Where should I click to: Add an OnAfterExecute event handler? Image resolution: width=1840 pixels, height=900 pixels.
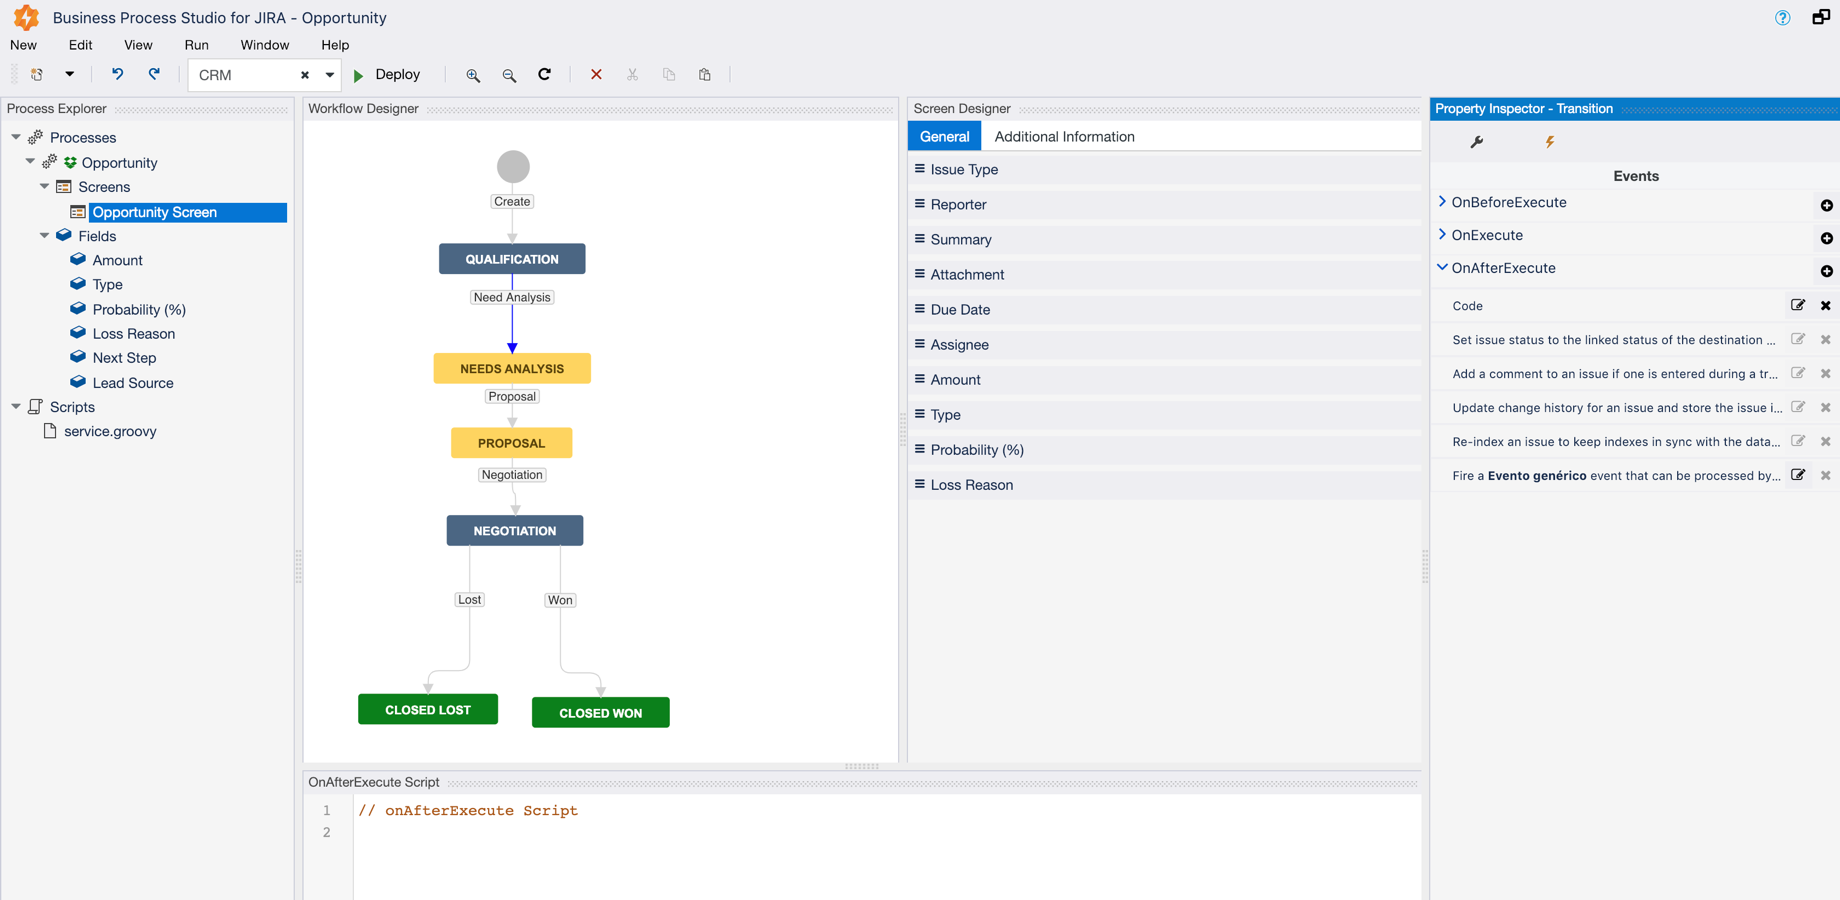1826,271
